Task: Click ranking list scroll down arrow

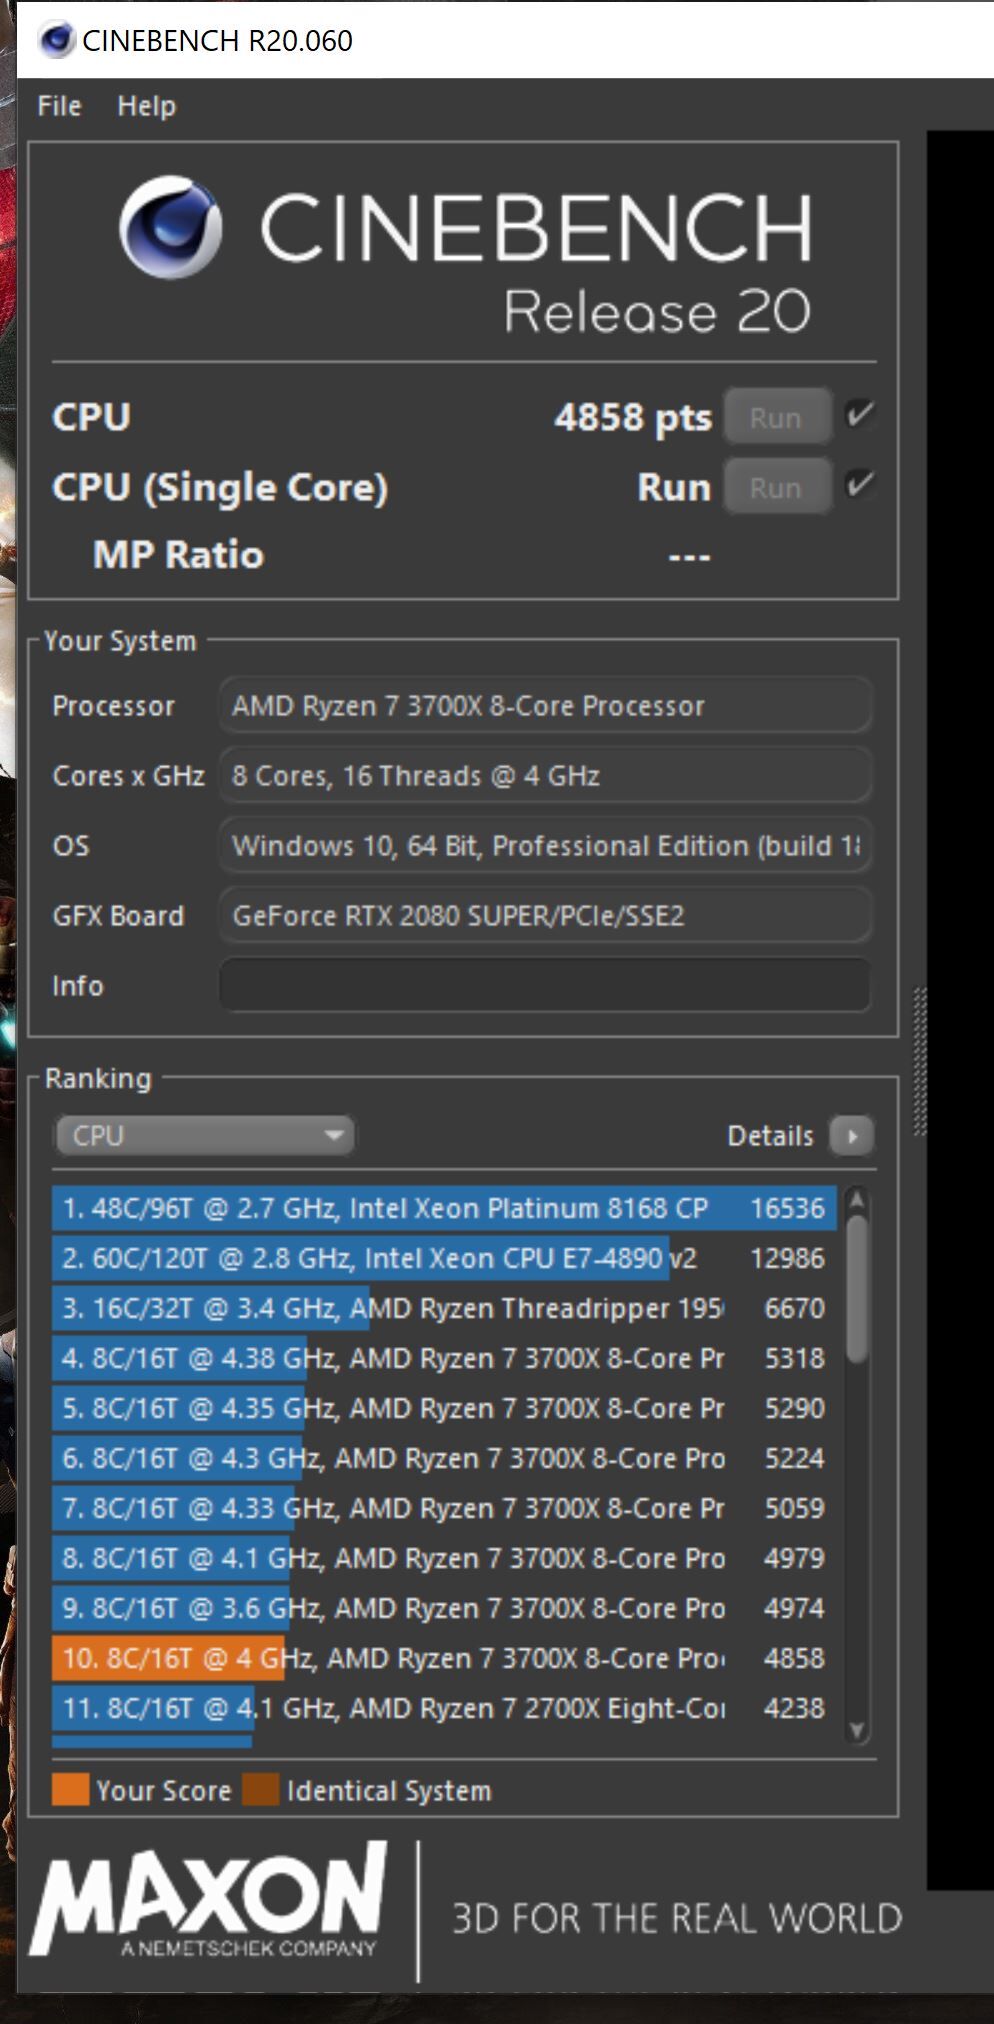Action: tap(857, 1730)
